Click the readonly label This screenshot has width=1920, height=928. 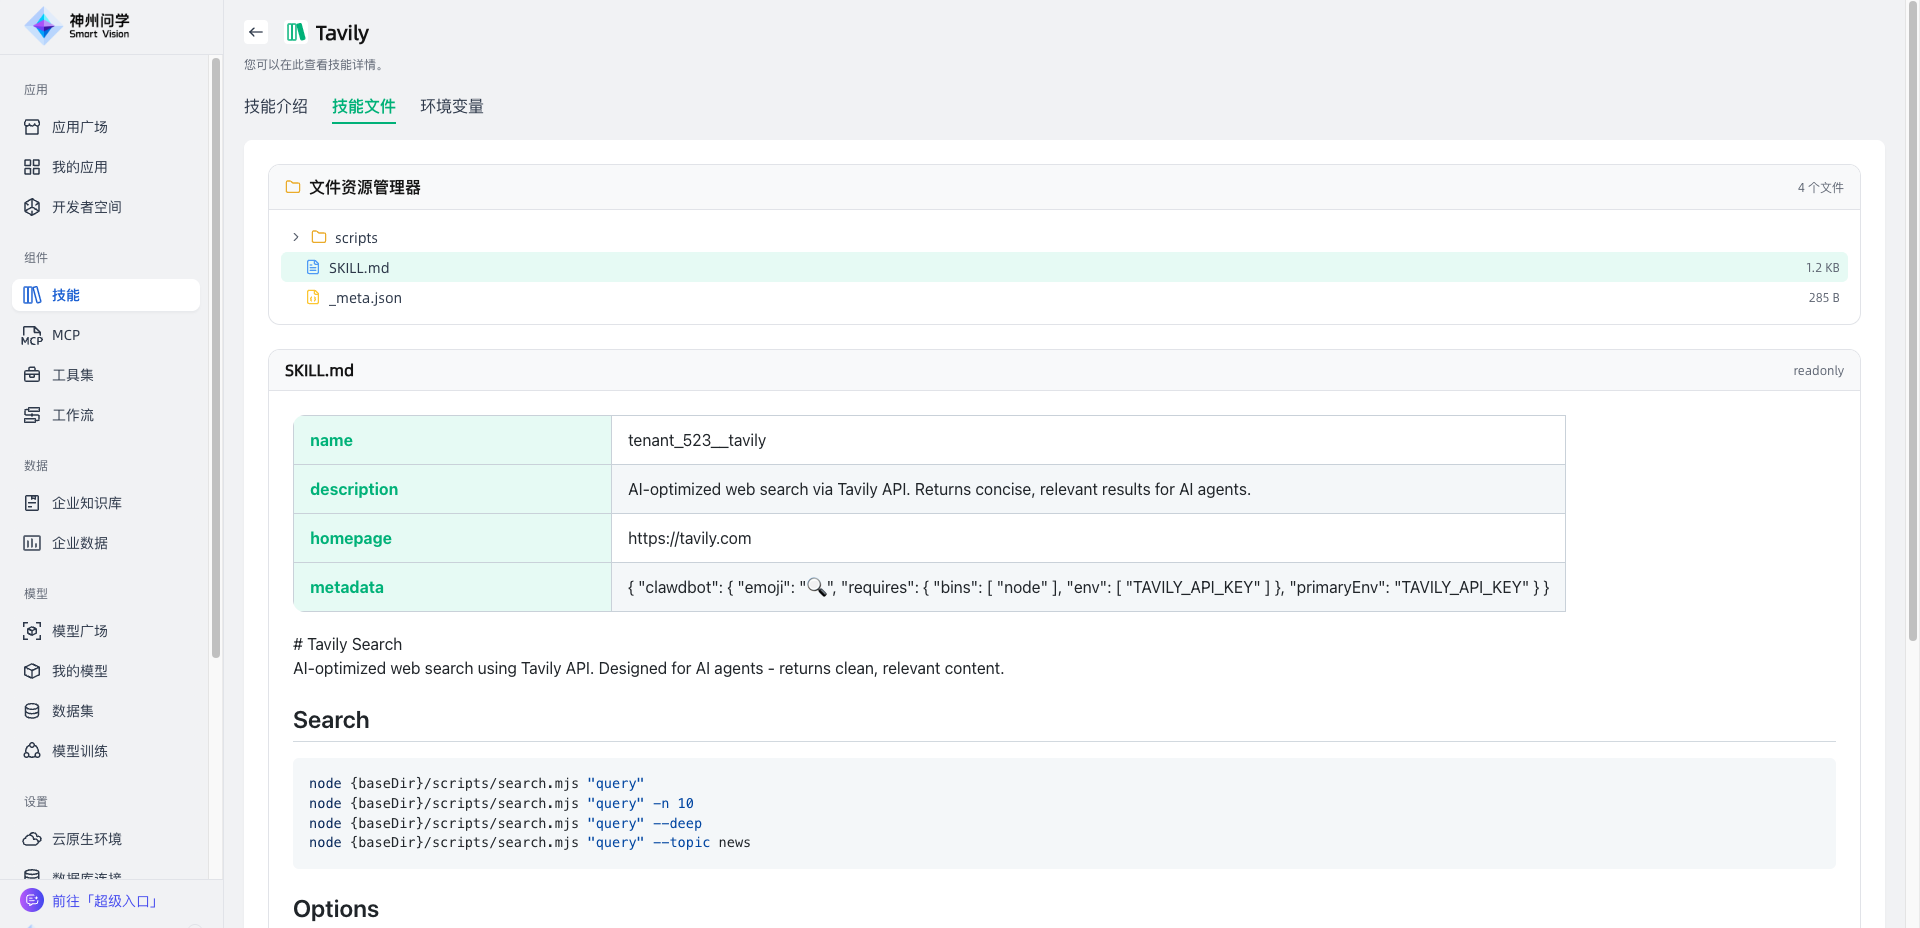(x=1818, y=370)
